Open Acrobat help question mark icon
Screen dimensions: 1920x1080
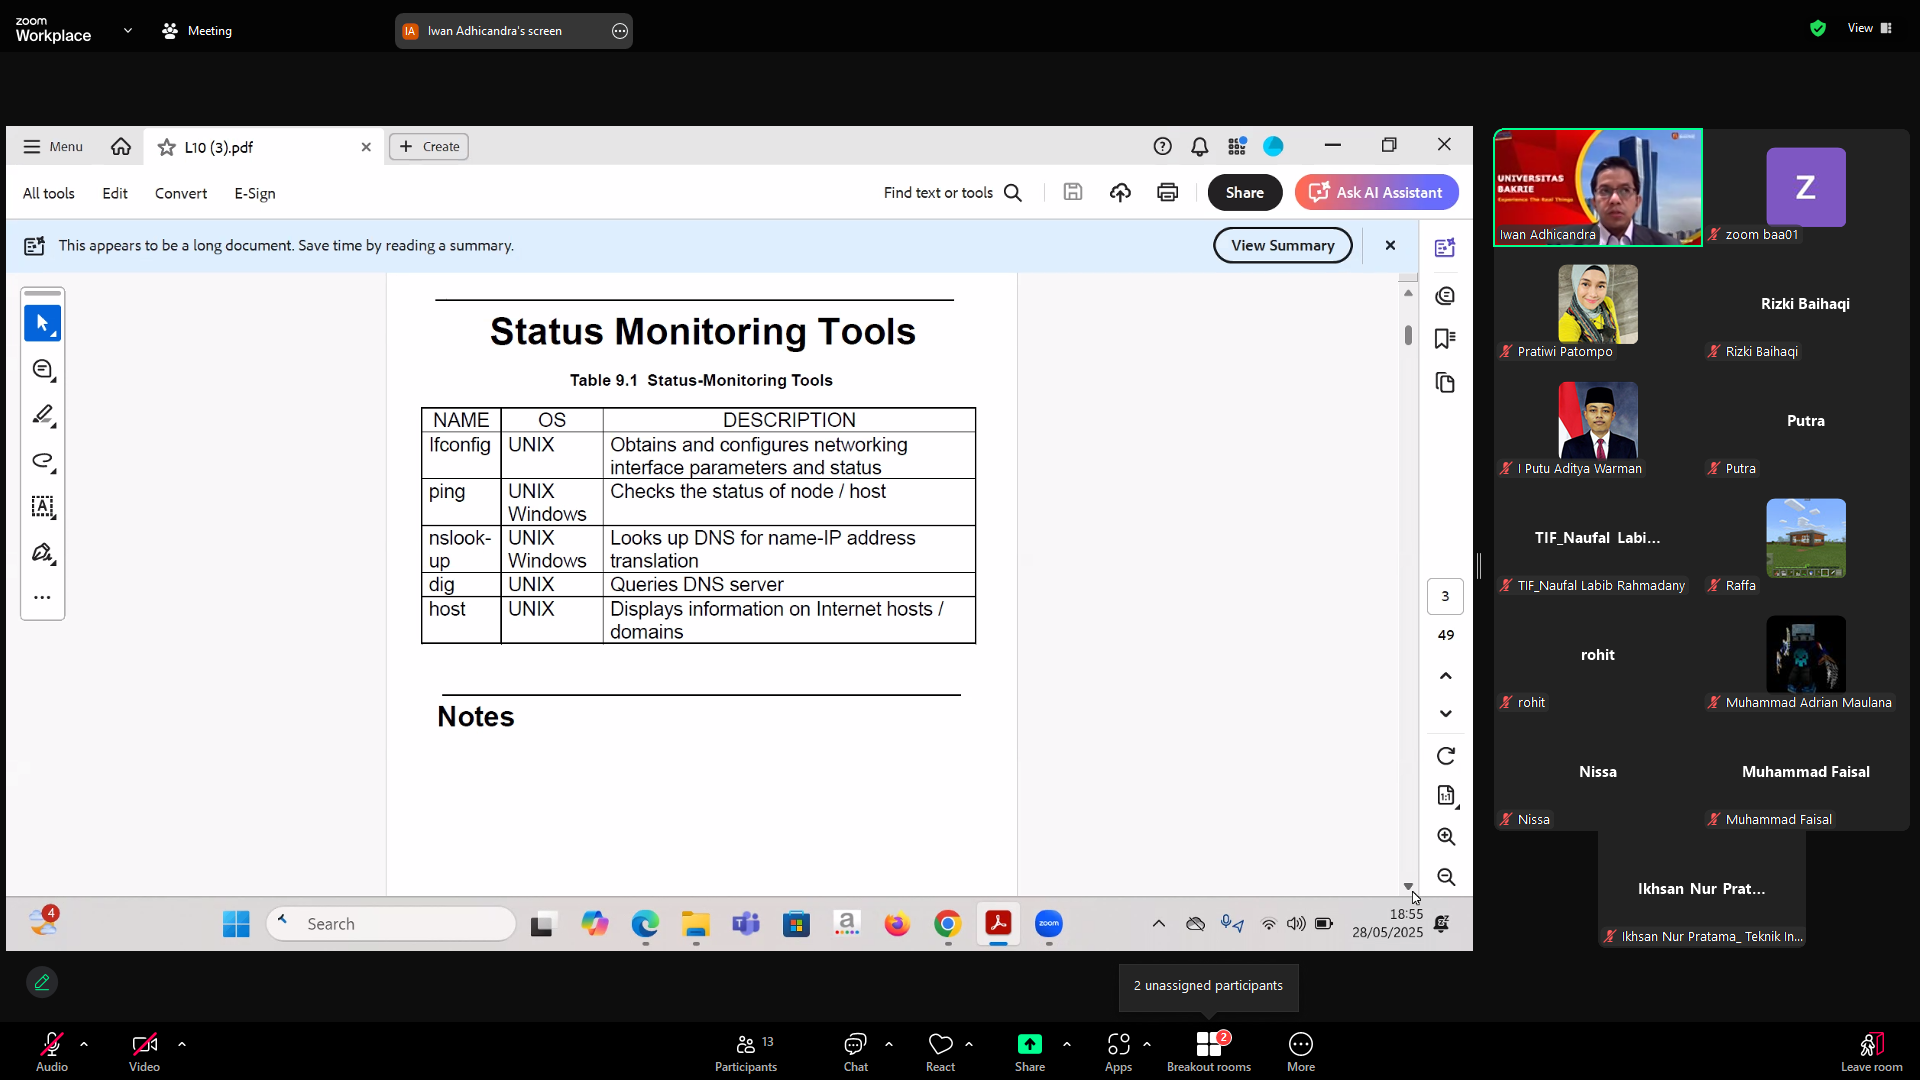tap(1162, 146)
